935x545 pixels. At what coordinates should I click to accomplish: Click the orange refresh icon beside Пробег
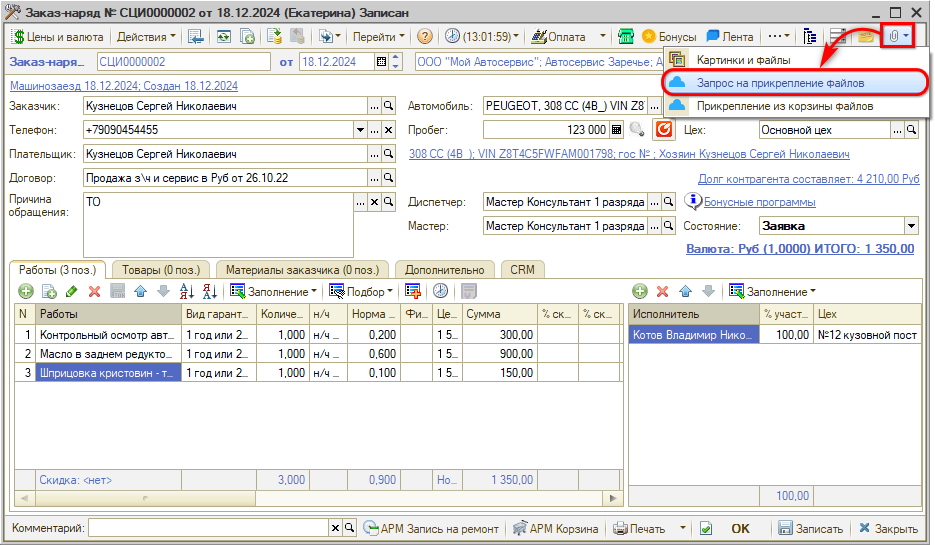click(663, 130)
